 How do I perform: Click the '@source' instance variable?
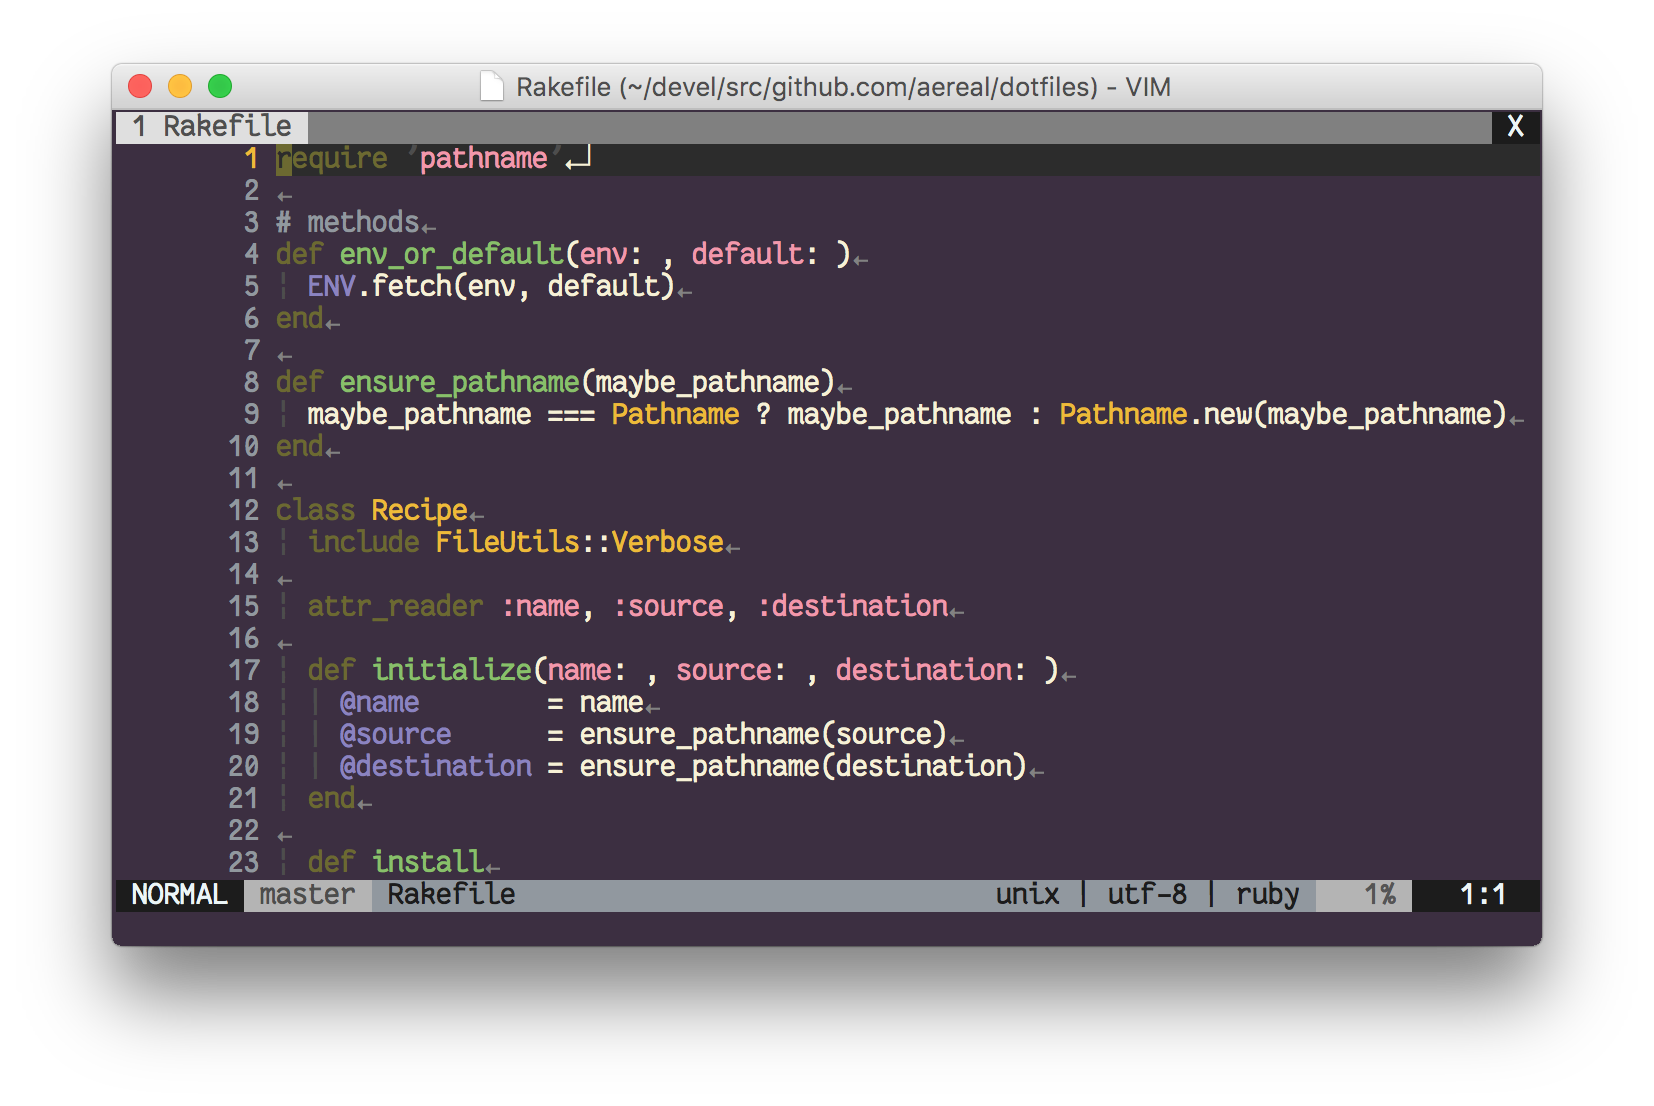coord(396,734)
